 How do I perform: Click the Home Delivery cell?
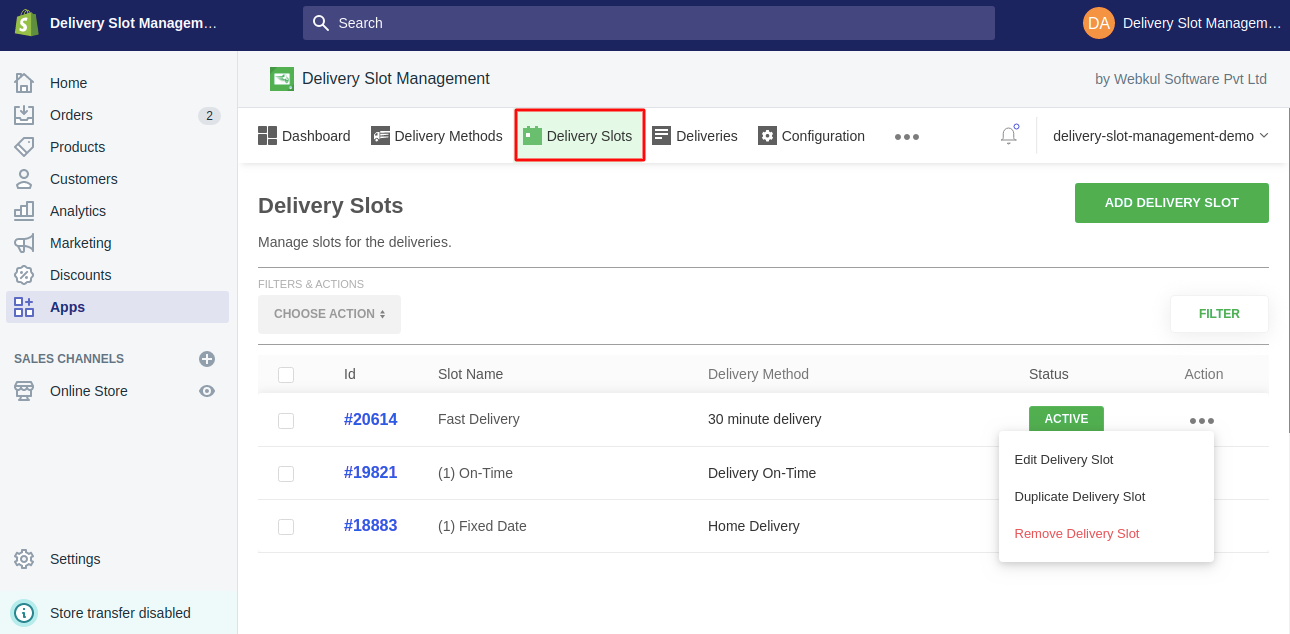pos(754,526)
